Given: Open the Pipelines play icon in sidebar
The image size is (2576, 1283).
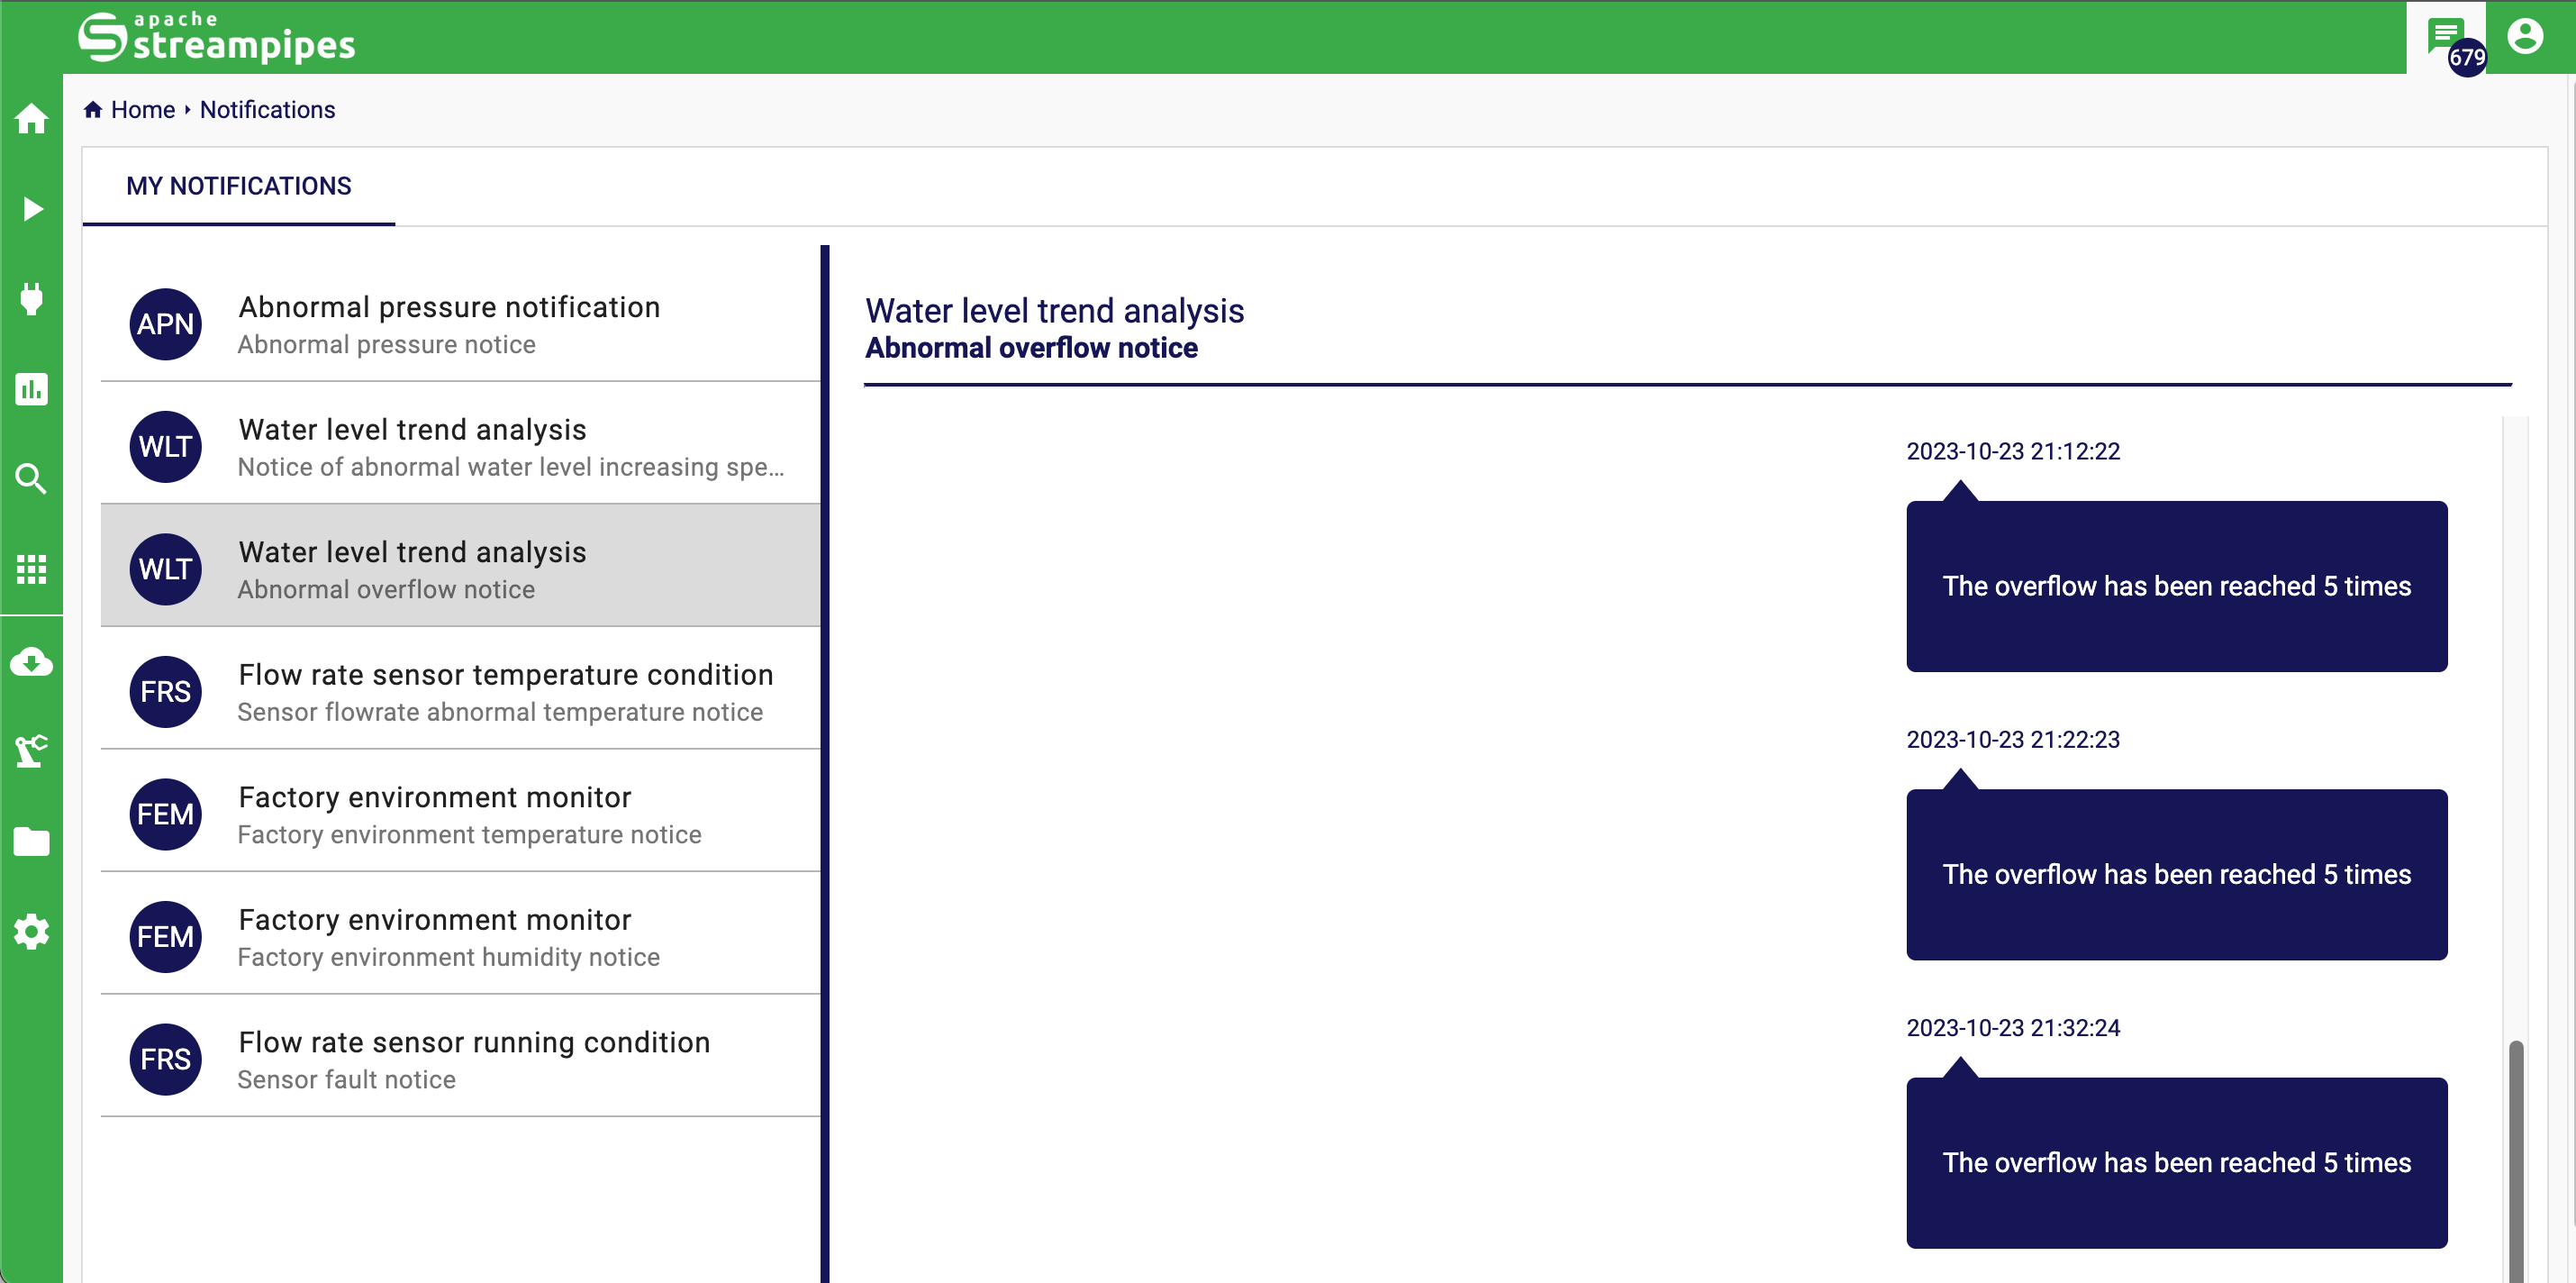Looking at the screenshot, I should click(x=31, y=209).
